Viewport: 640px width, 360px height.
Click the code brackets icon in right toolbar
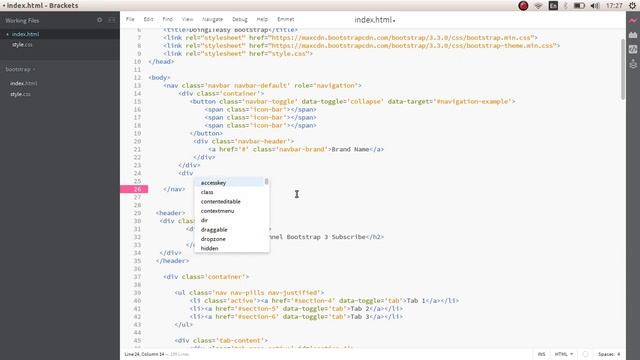pos(633,49)
